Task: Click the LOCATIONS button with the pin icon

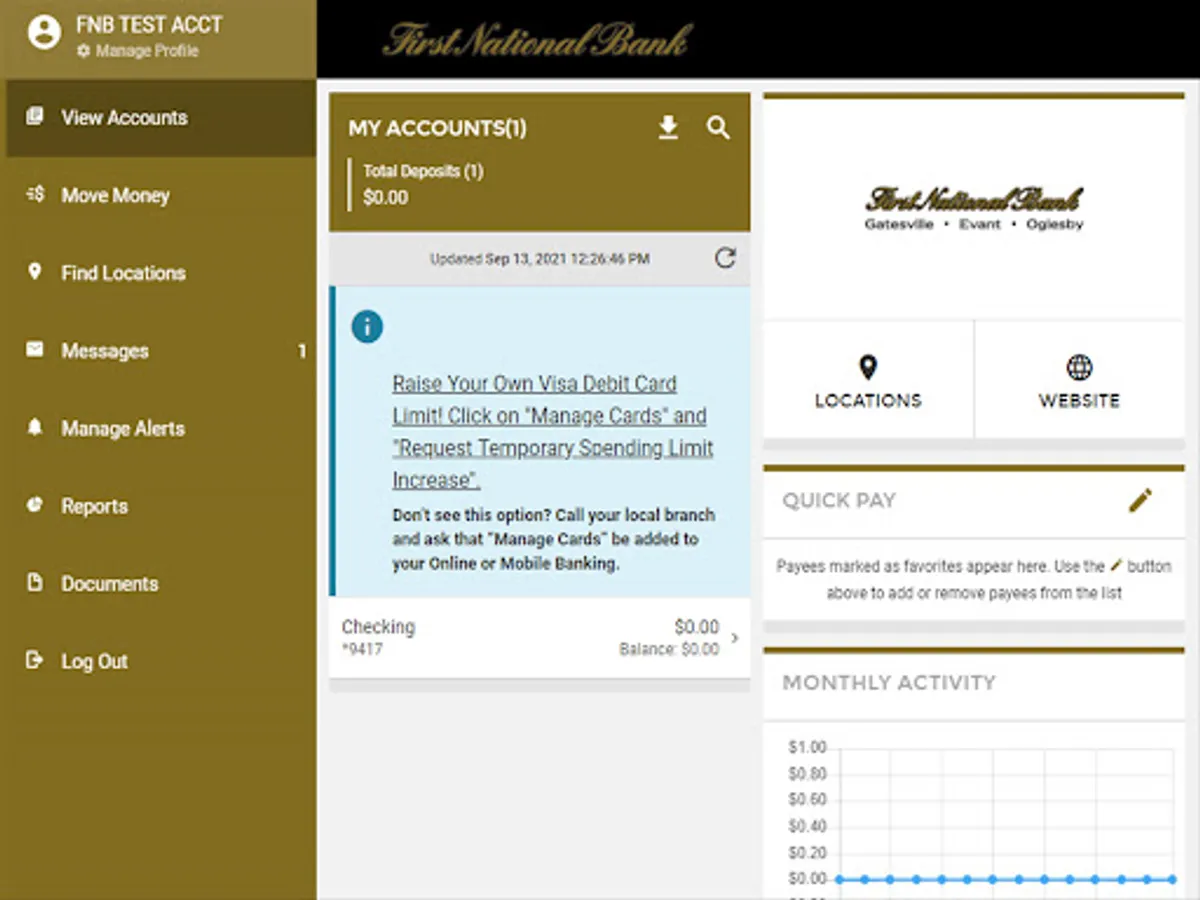Action: coord(868,381)
